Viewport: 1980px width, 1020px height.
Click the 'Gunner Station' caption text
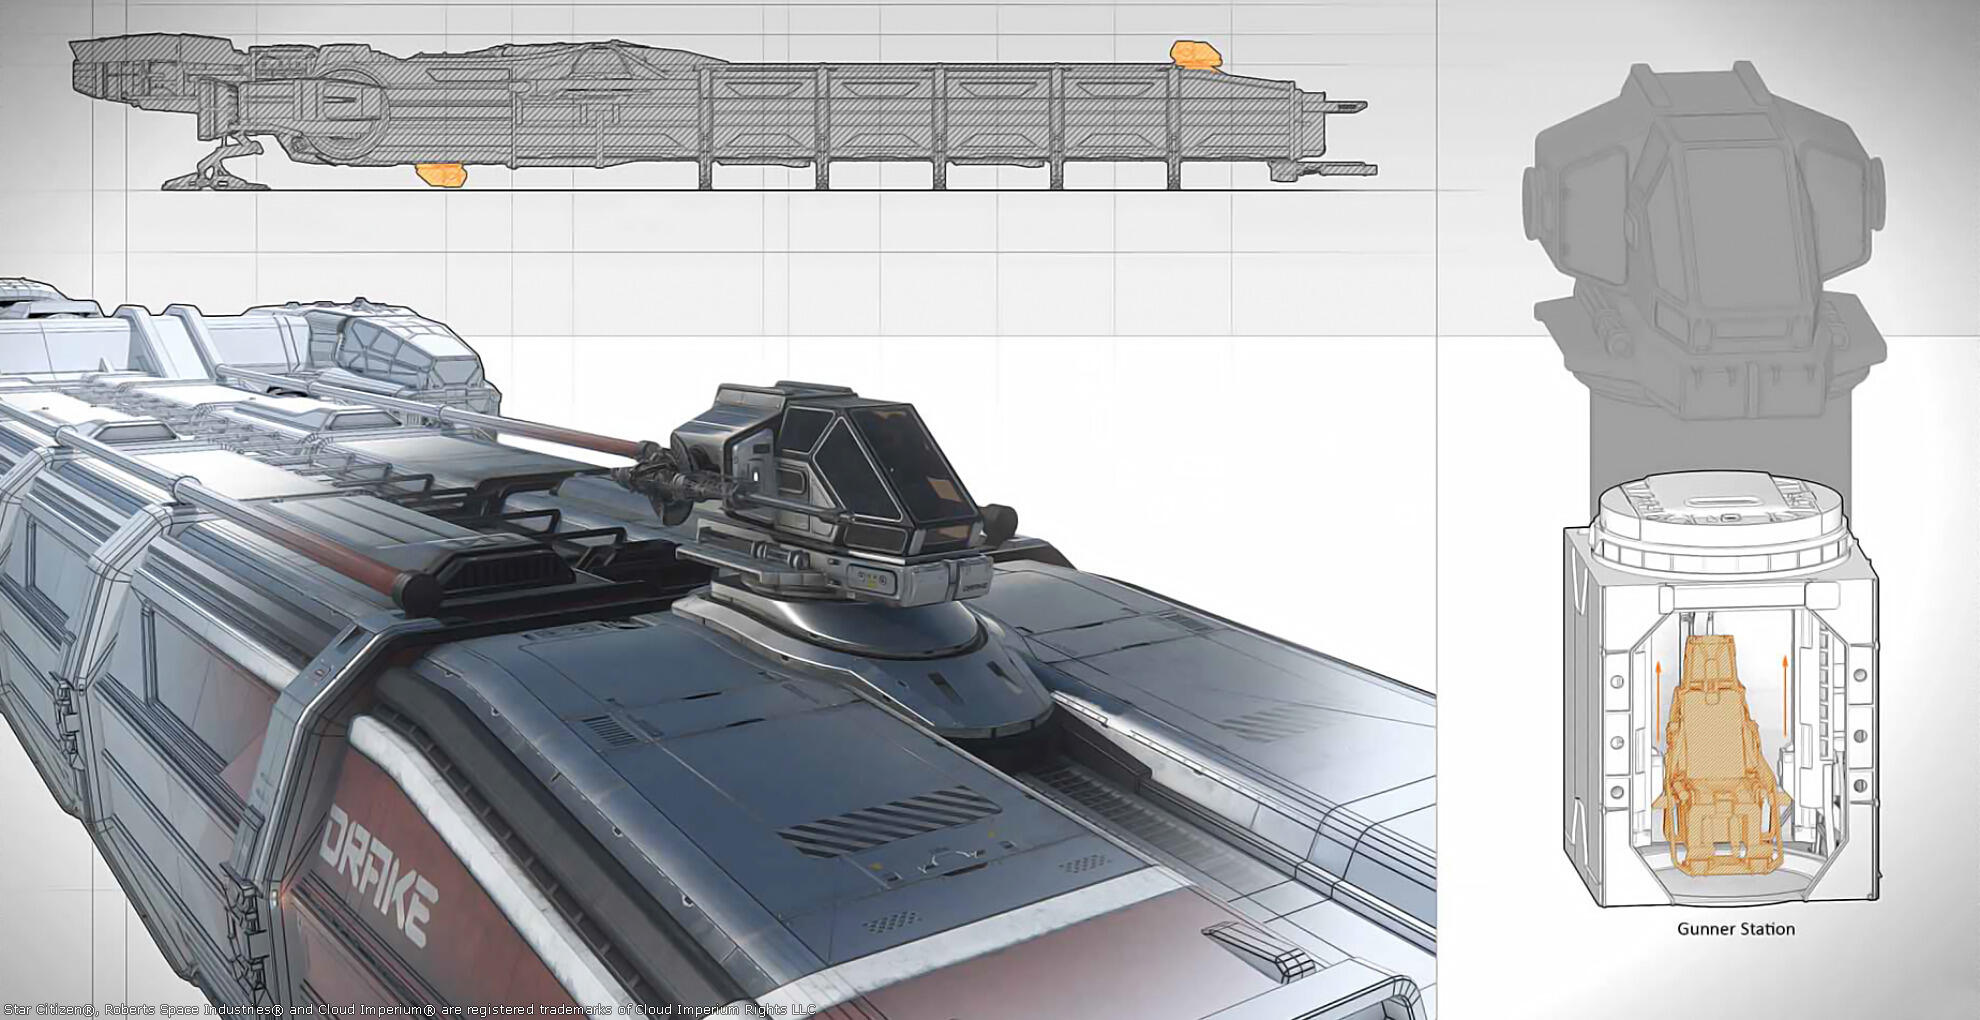[x=1735, y=929]
